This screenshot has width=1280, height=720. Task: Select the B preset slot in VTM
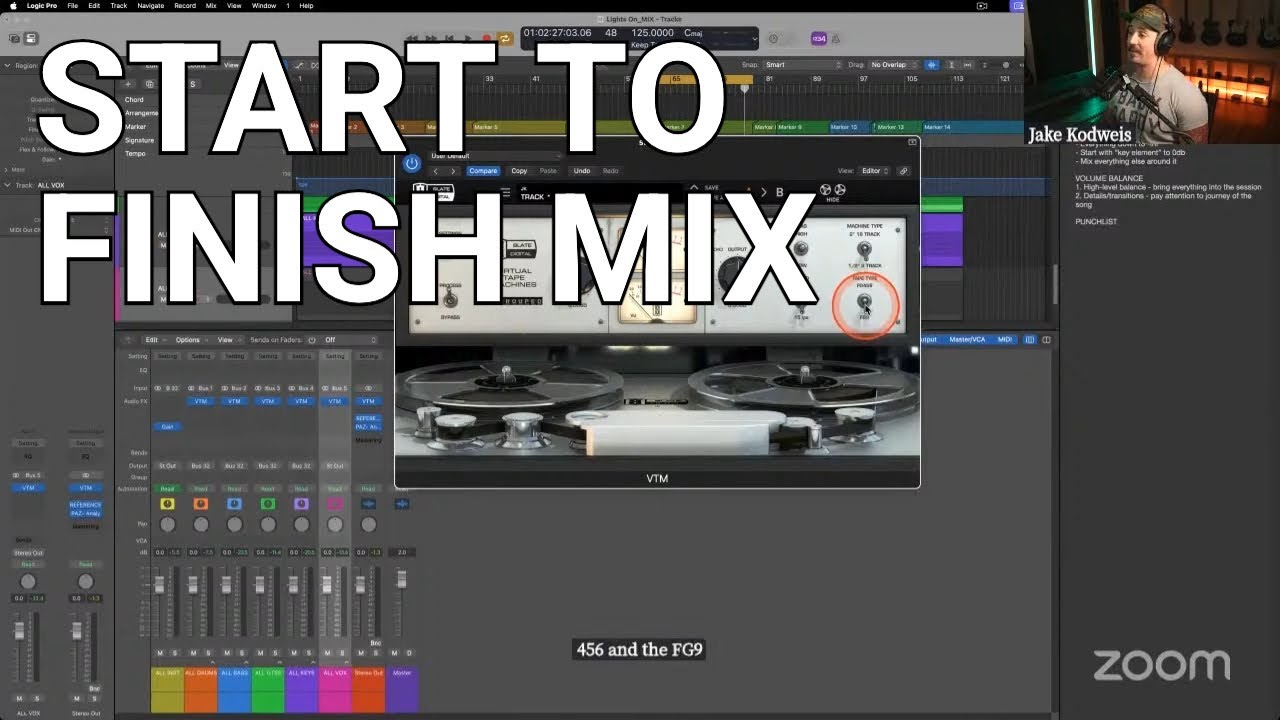[x=780, y=192]
